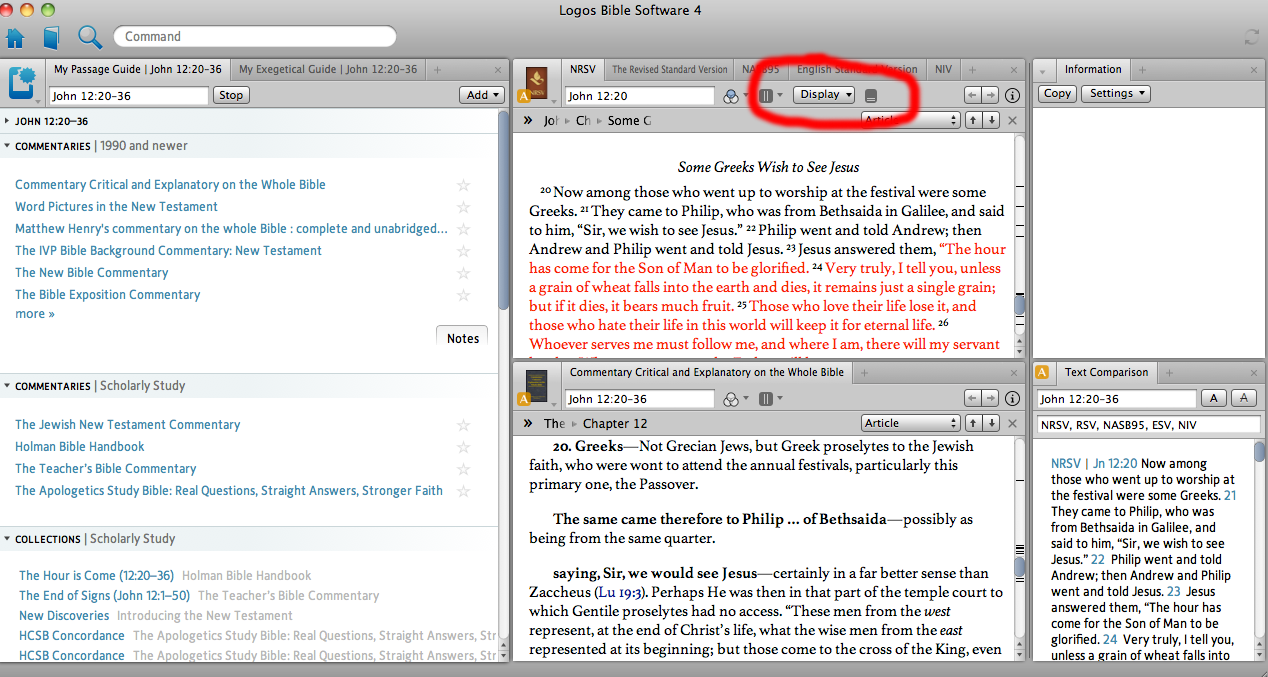The width and height of the screenshot is (1268, 677).
Task: Close the NRSV locator bar
Action: click(1012, 120)
